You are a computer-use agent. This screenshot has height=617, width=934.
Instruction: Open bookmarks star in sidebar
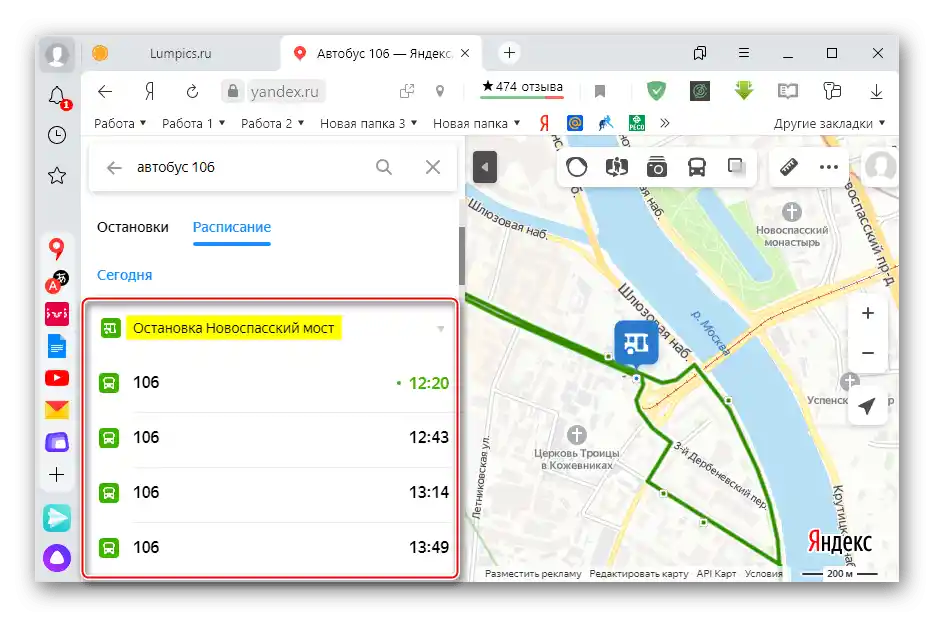coord(57,176)
